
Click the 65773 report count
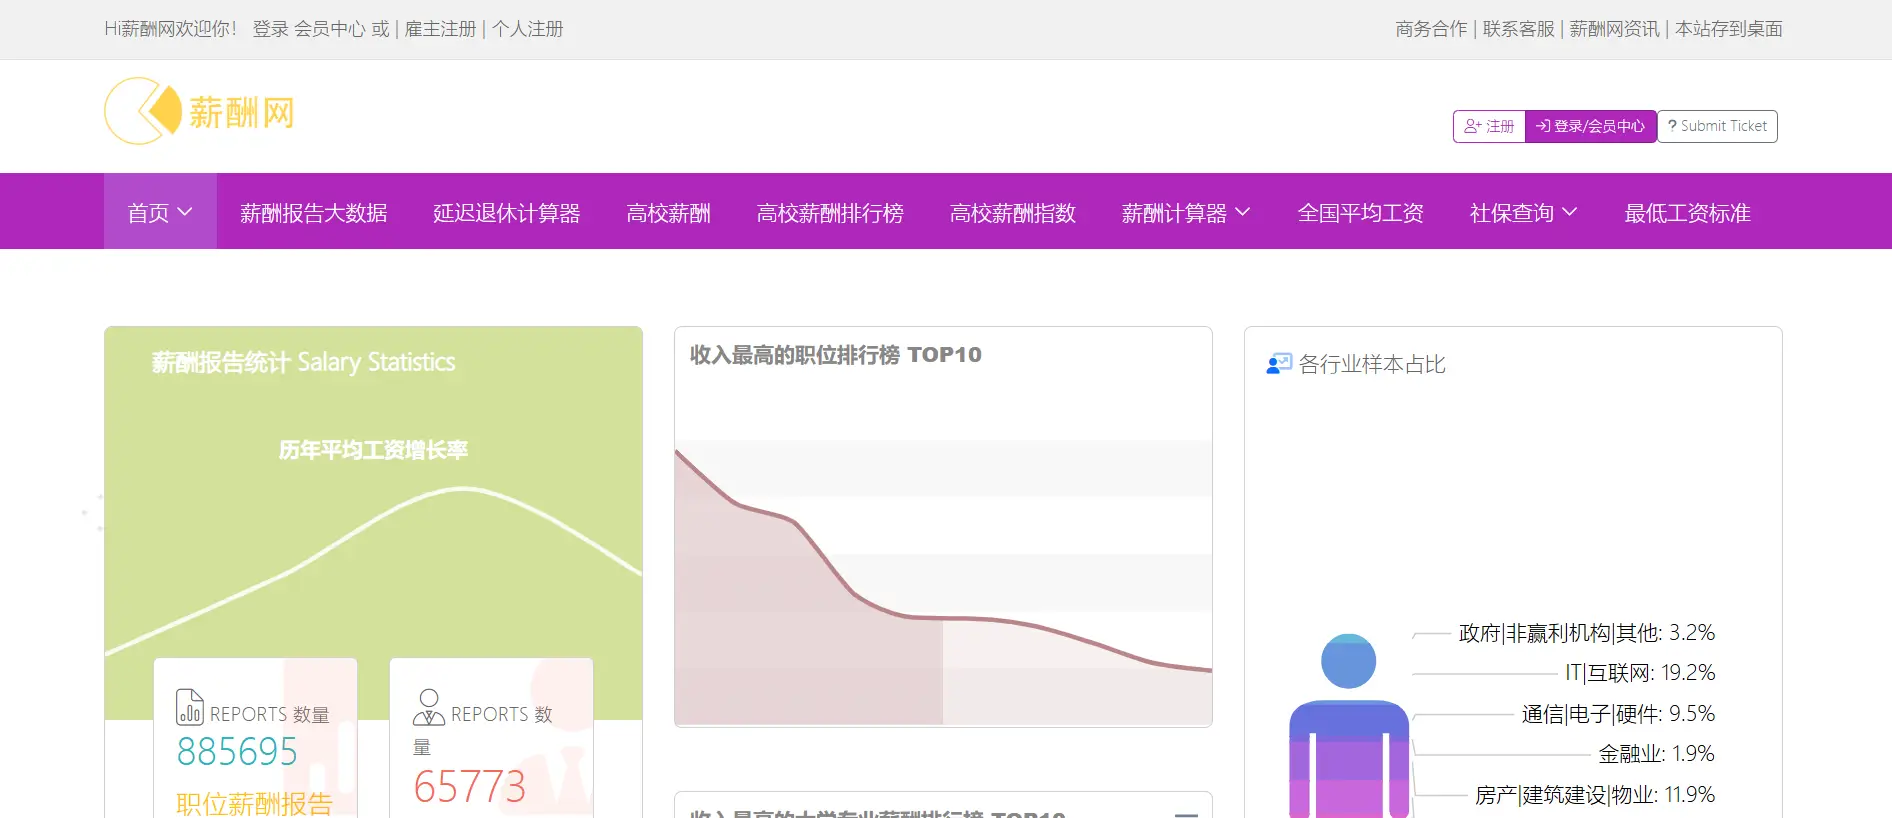469,787
